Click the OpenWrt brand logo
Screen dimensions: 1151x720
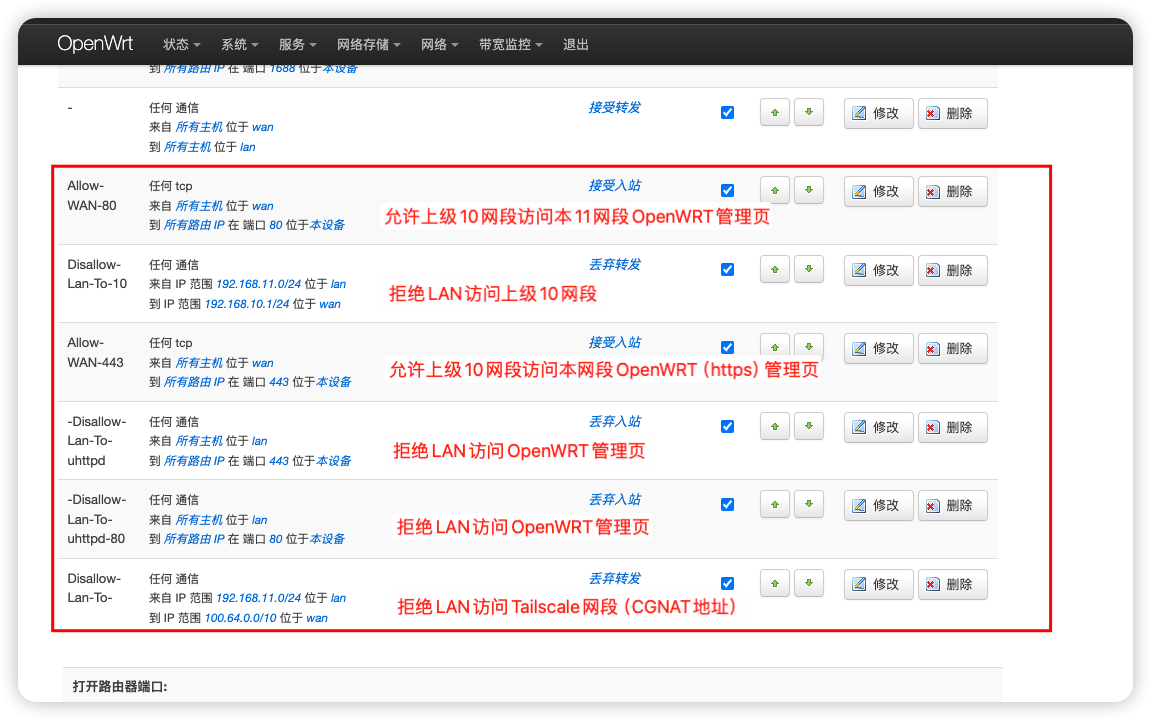tap(95, 44)
